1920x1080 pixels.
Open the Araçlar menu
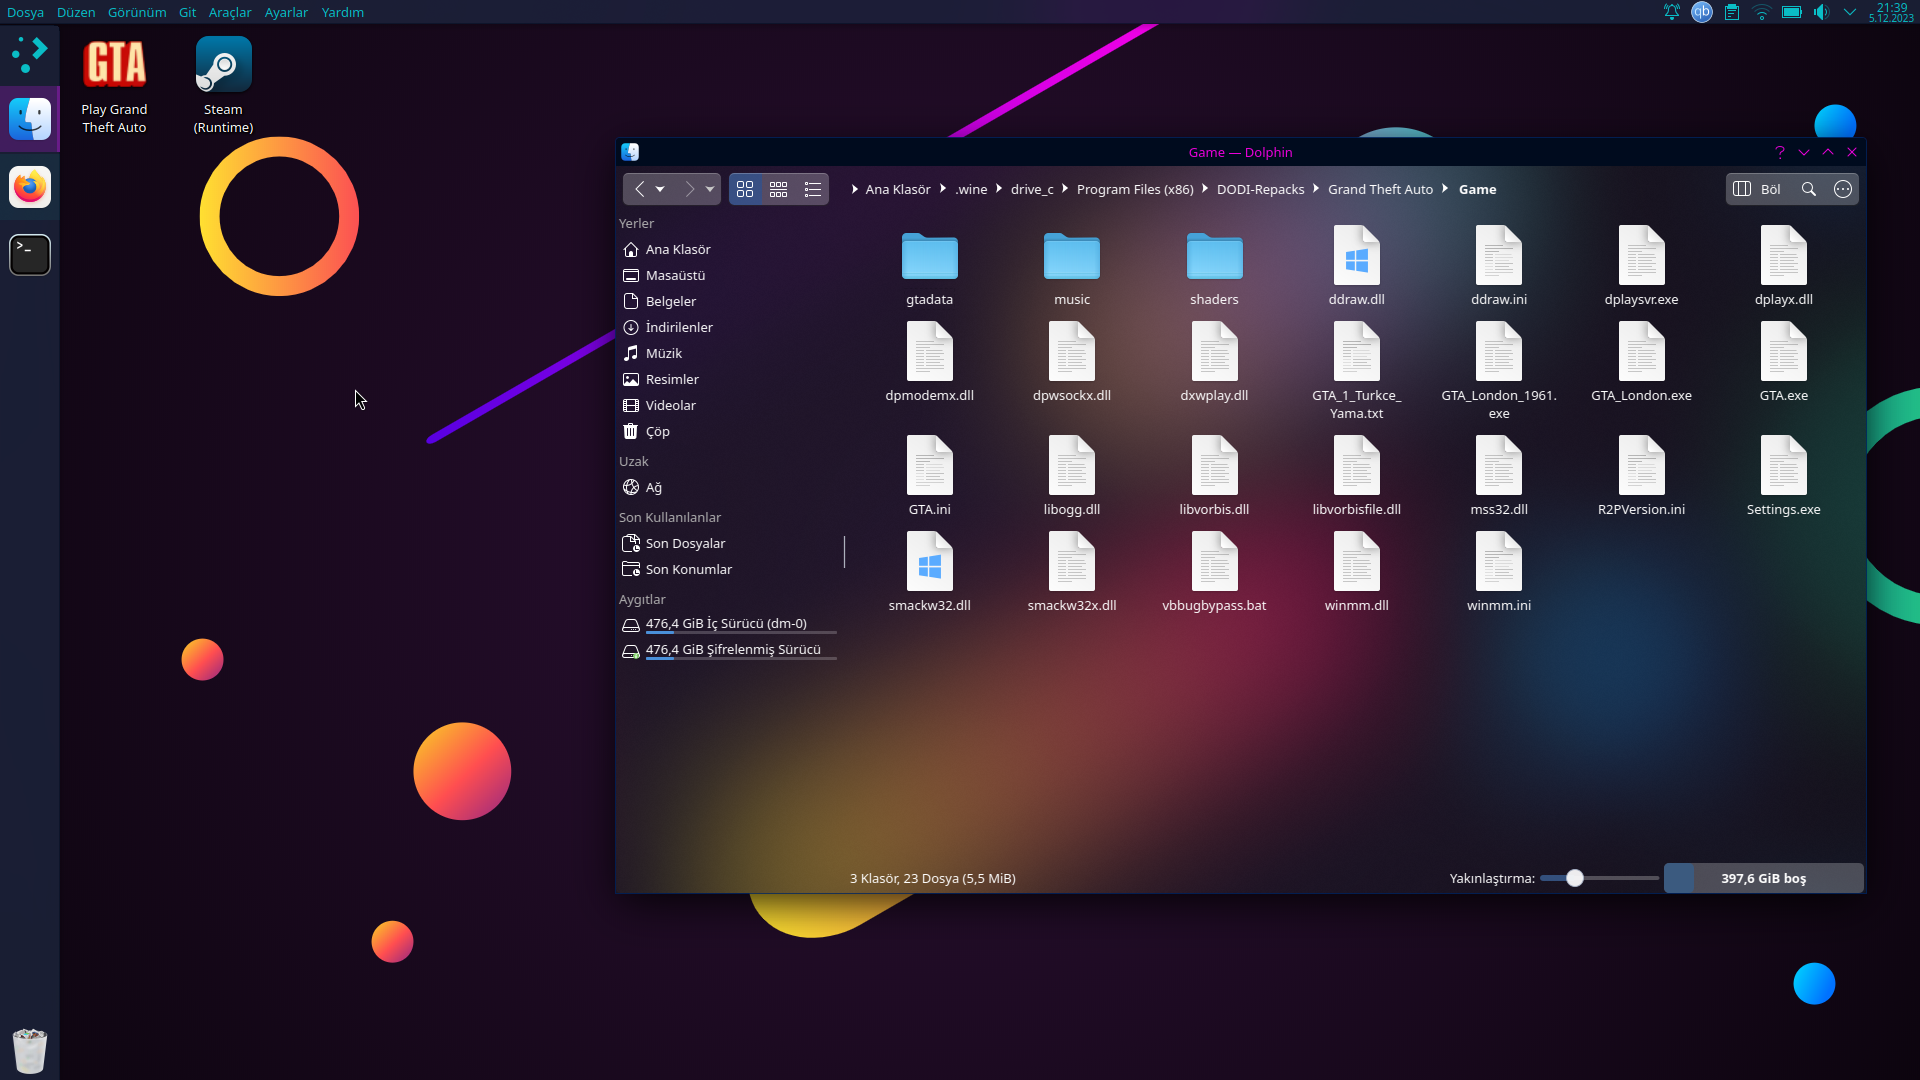230,12
